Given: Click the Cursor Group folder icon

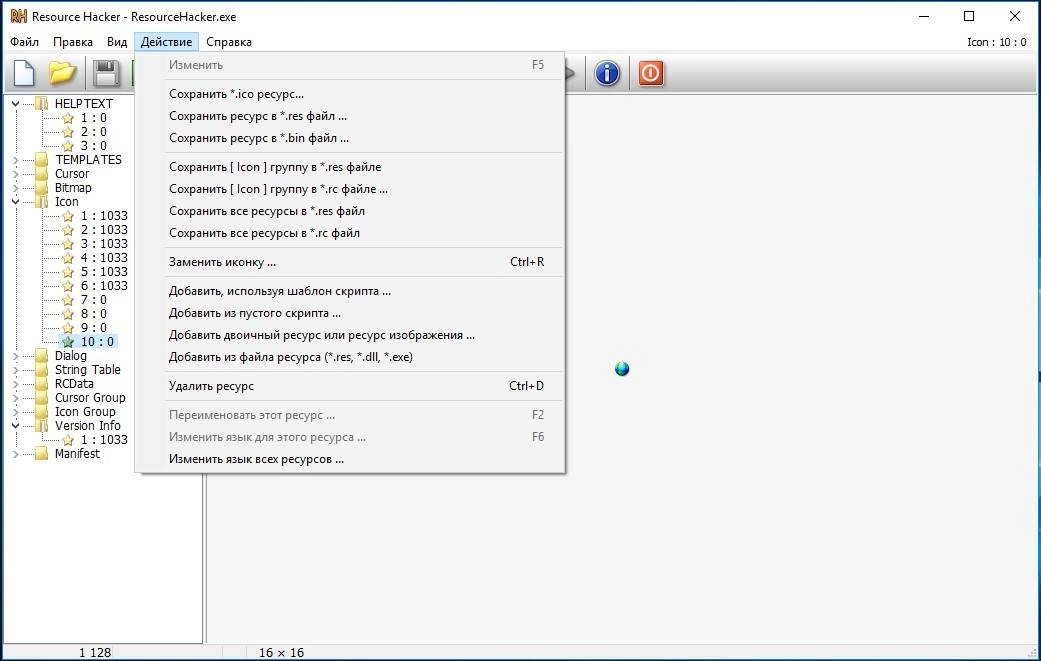Looking at the screenshot, I should click(42, 398).
